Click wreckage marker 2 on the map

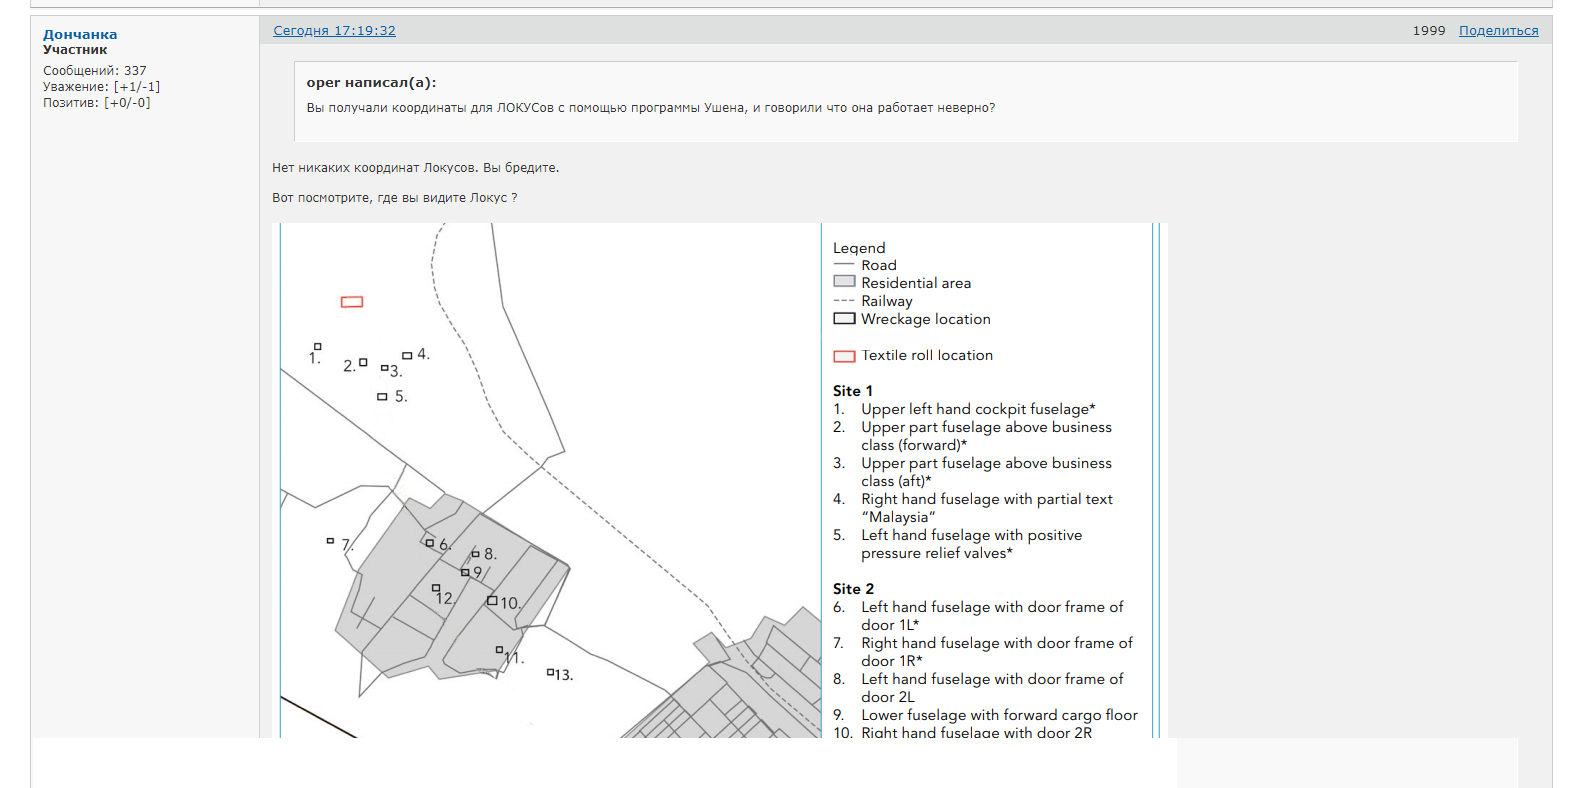coord(363,362)
